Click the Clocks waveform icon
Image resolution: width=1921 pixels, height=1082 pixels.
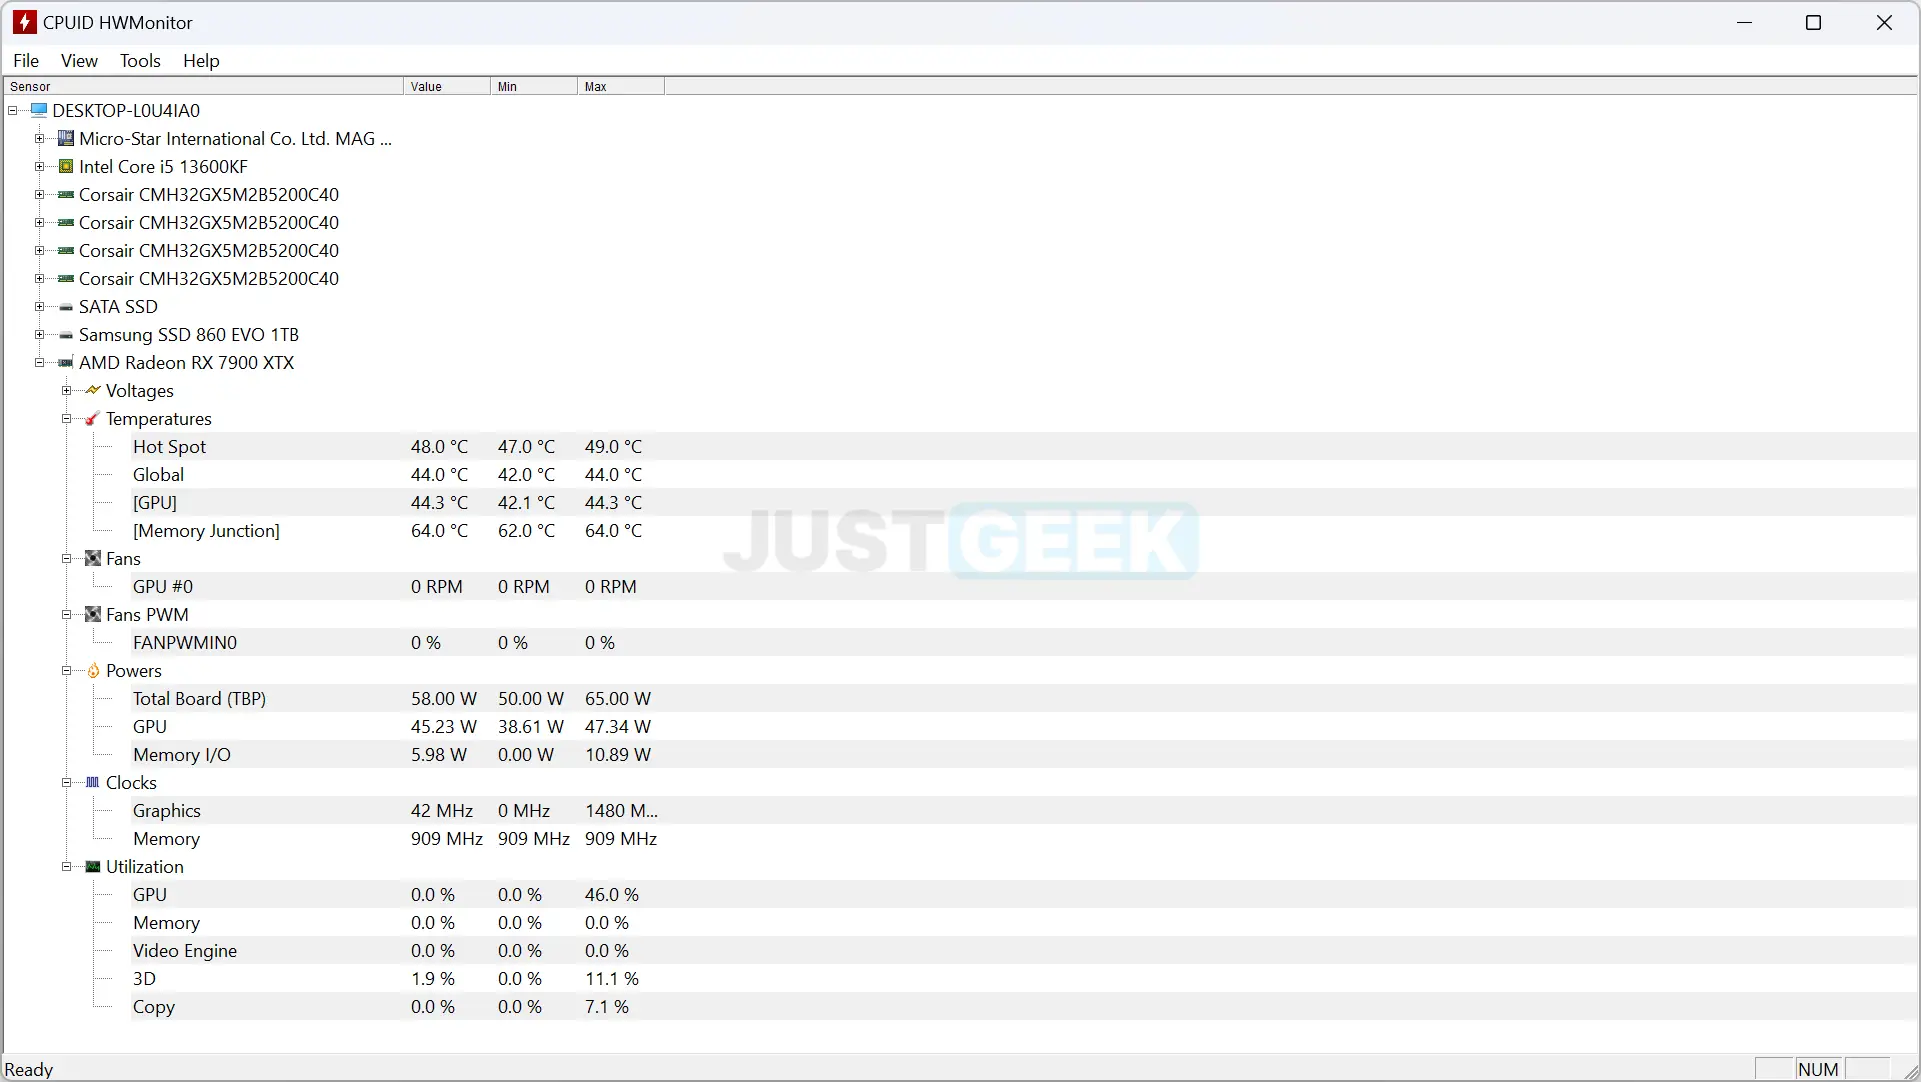[x=93, y=783]
